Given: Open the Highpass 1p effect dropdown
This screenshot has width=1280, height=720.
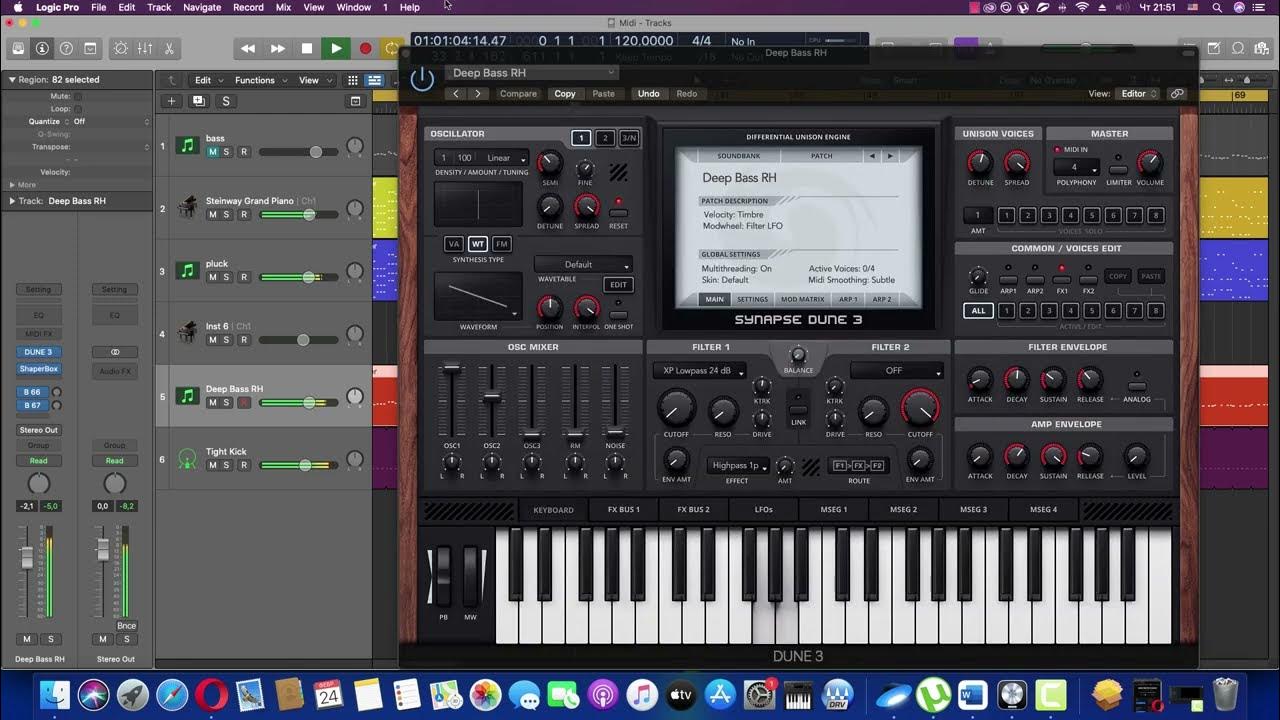Looking at the screenshot, I should point(738,466).
